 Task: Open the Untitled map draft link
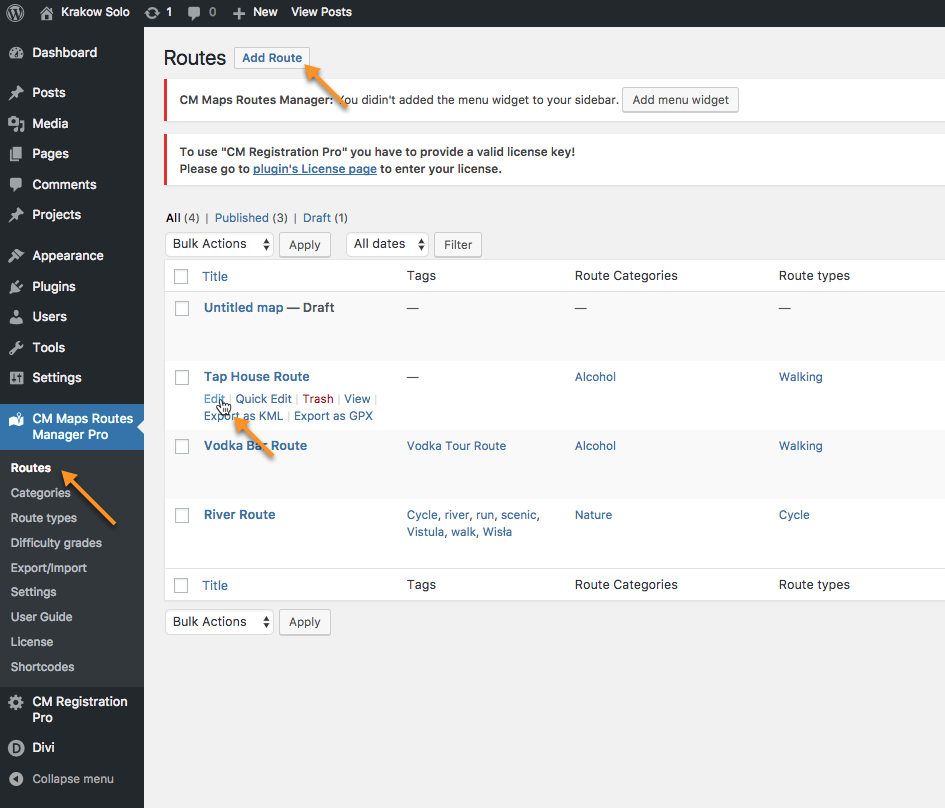[243, 308]
